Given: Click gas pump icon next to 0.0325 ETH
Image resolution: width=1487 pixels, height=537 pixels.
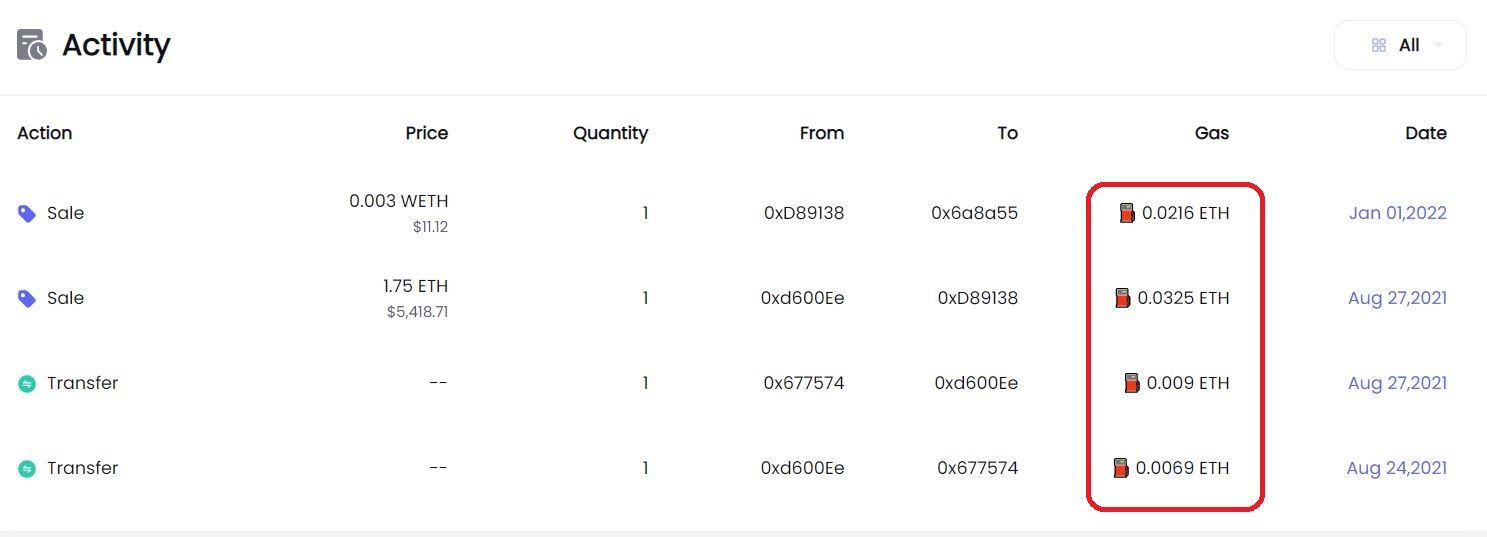Looking at the screenshot, I should [1123, 298].
